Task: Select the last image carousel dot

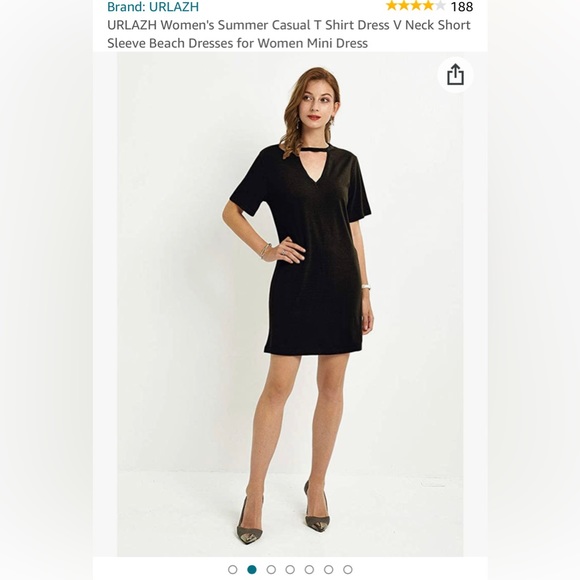Action: tap(348, 569)
